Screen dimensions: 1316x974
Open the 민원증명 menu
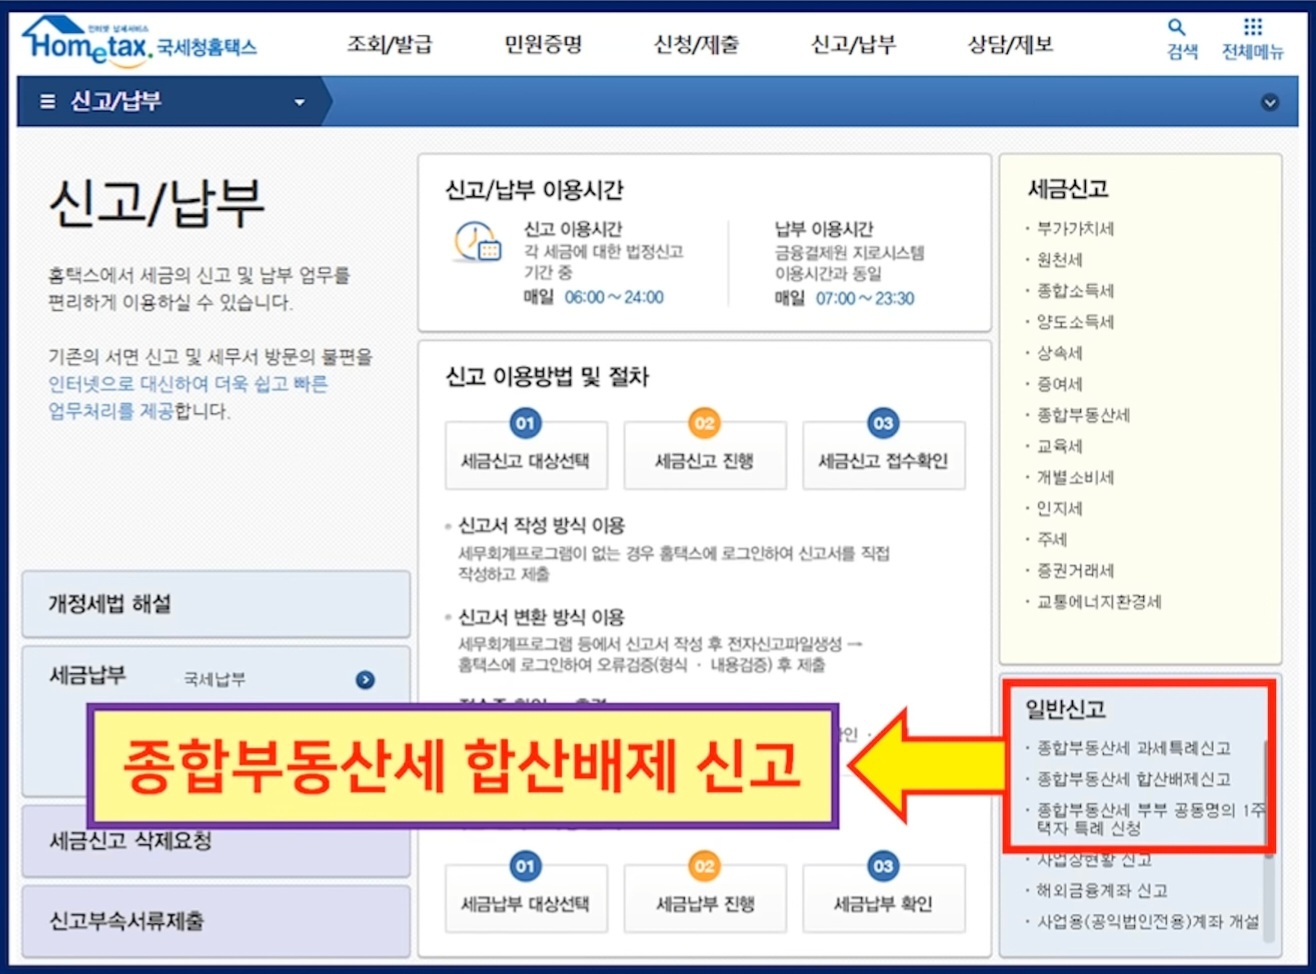542,44
